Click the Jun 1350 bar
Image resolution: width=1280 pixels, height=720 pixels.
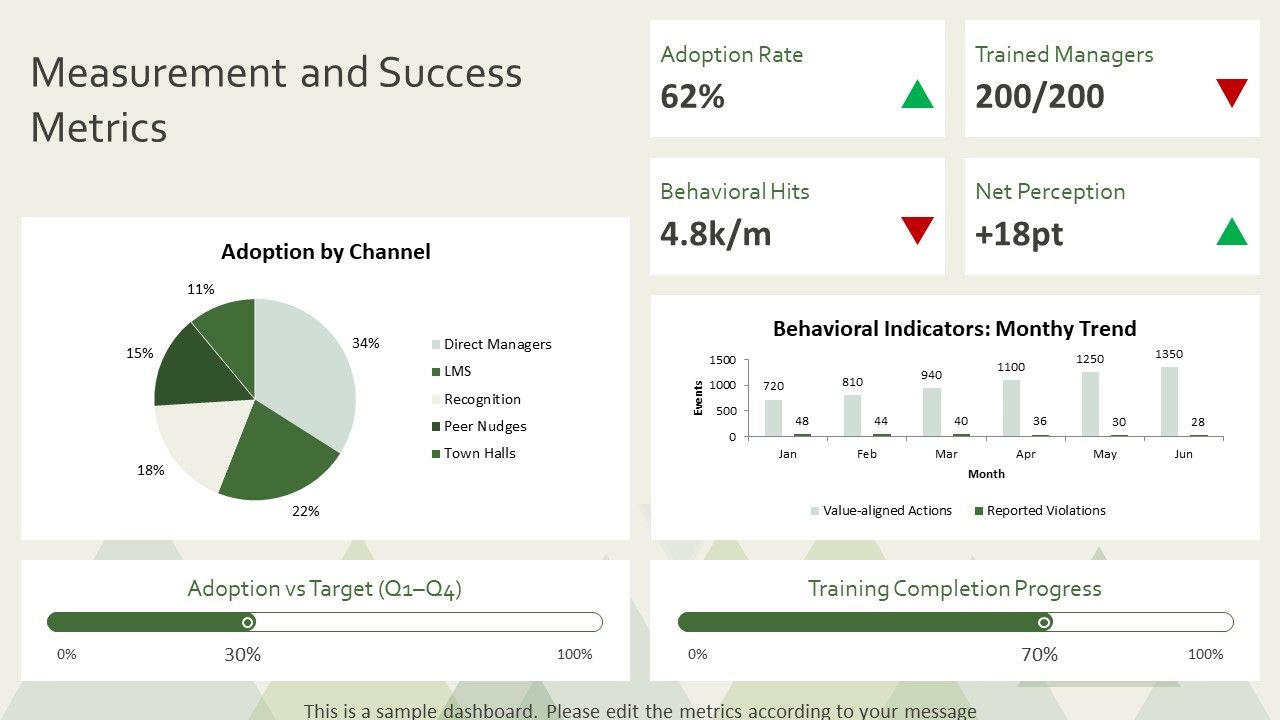tap(1169, 402)
